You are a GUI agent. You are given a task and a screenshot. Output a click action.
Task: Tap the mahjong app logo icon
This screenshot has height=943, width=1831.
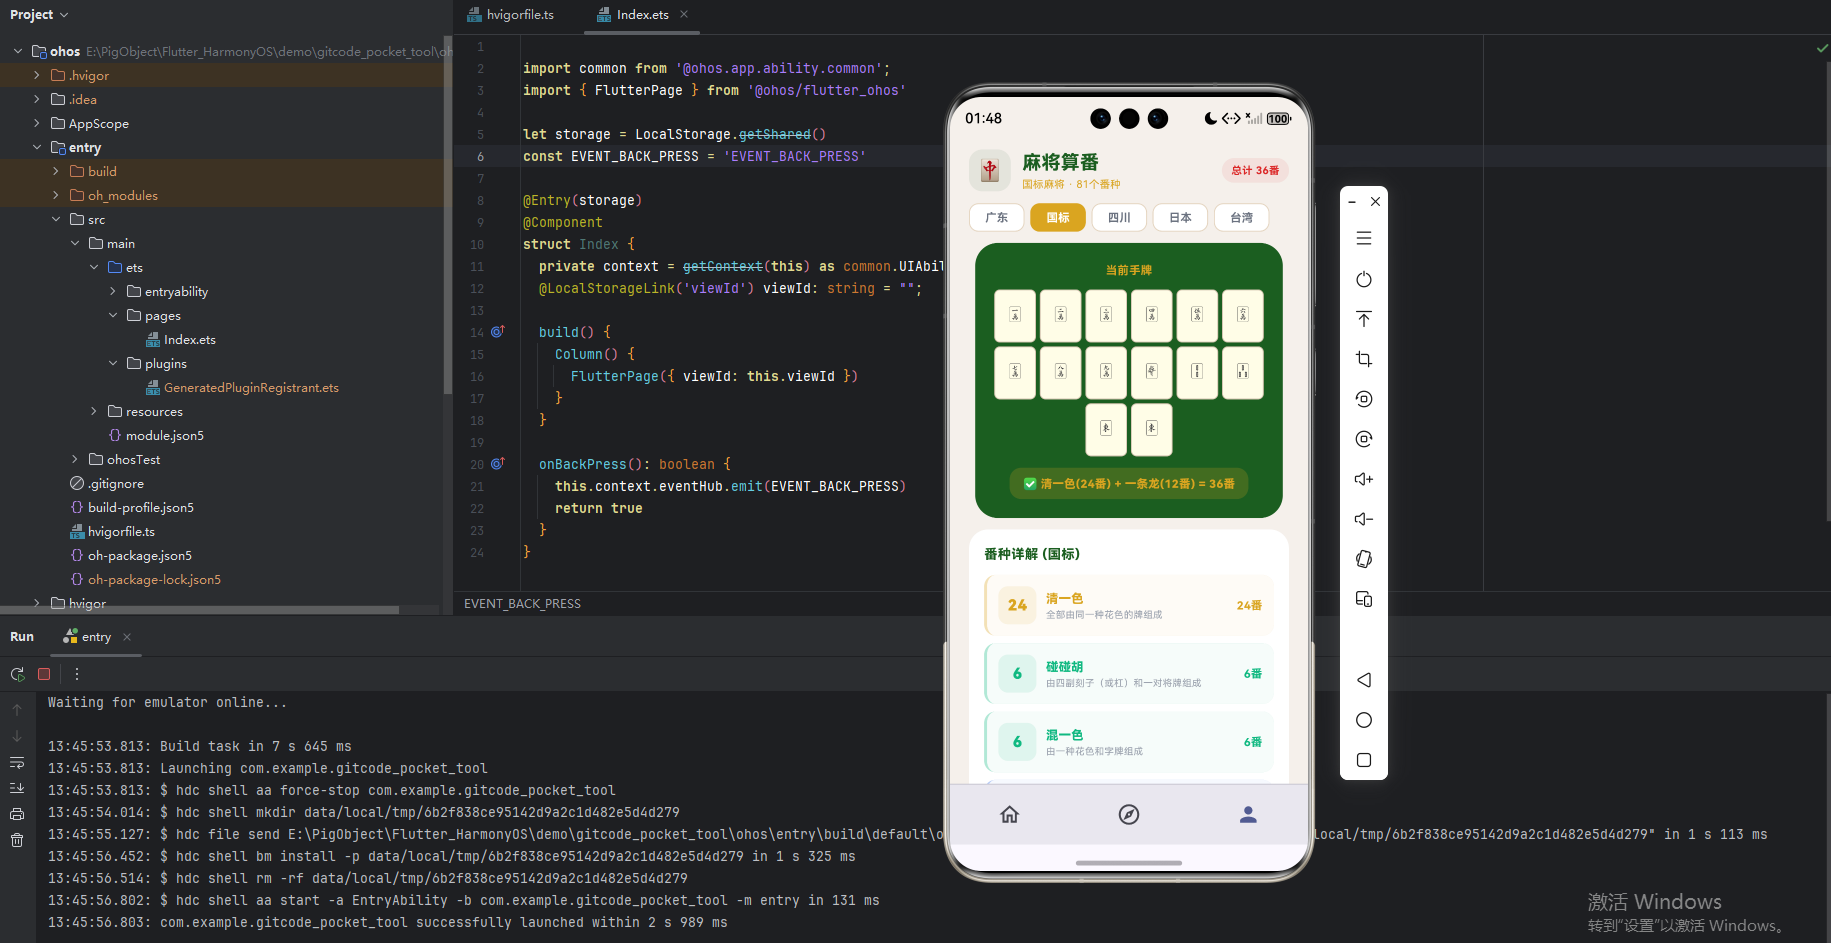coord(990,170)
